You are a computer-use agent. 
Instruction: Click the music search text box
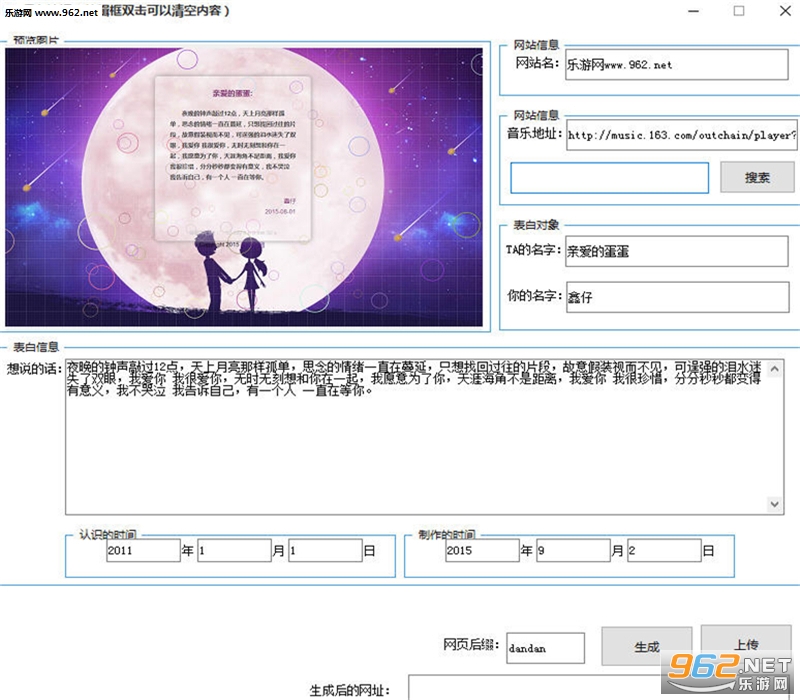click(610, 178)
